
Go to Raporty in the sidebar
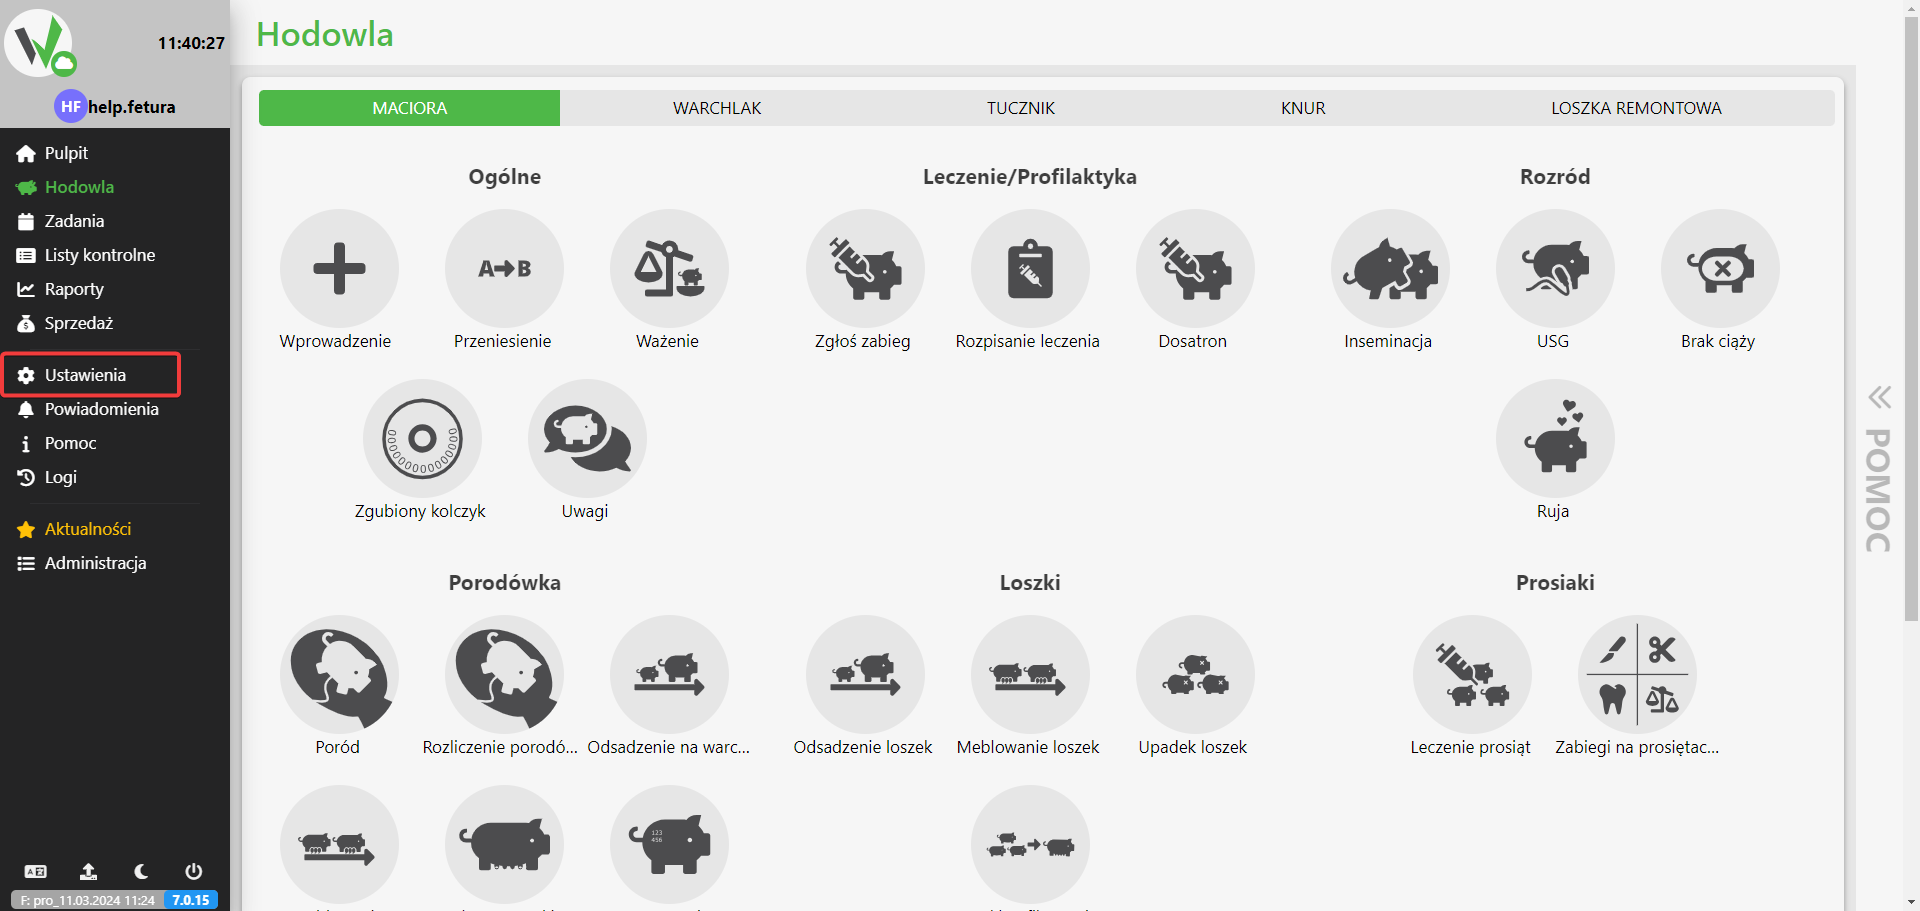(74, 289)
